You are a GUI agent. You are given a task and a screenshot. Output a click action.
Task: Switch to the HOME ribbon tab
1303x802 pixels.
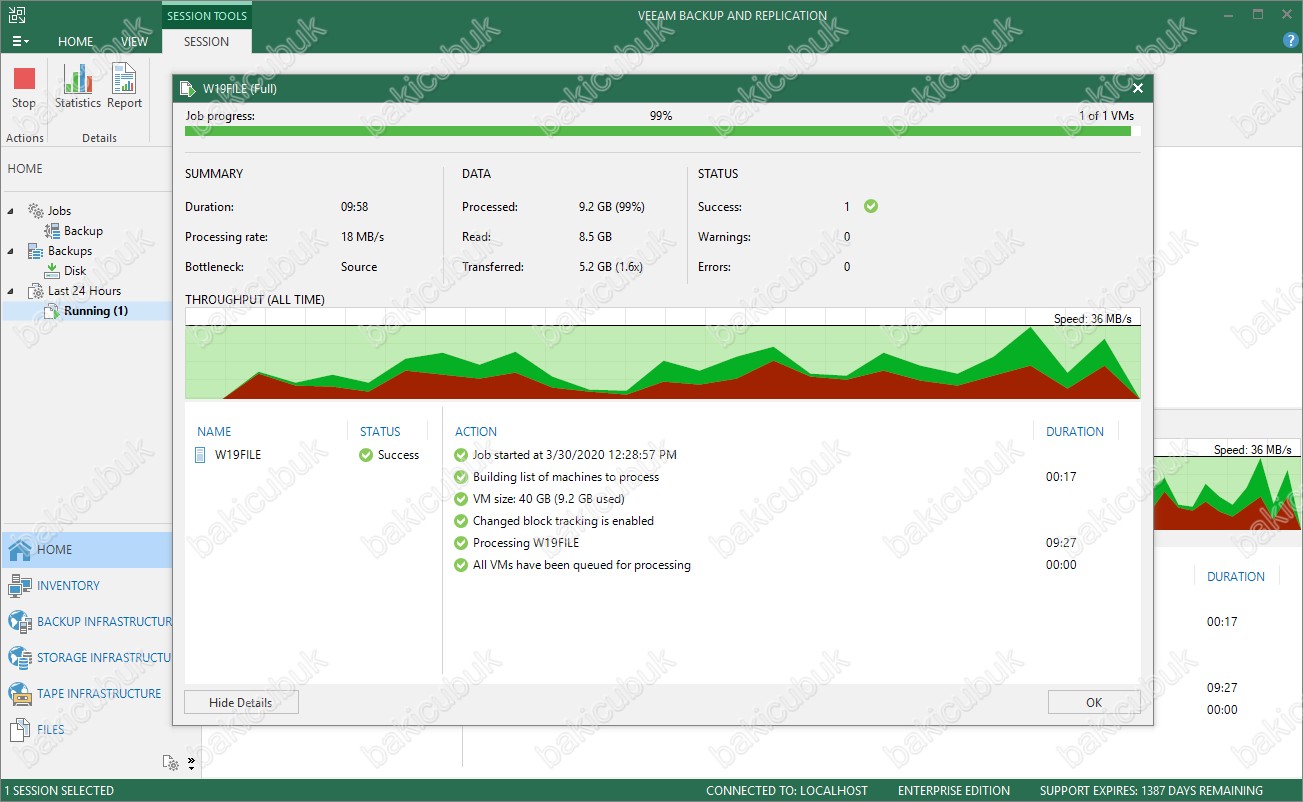pos(75,42)
